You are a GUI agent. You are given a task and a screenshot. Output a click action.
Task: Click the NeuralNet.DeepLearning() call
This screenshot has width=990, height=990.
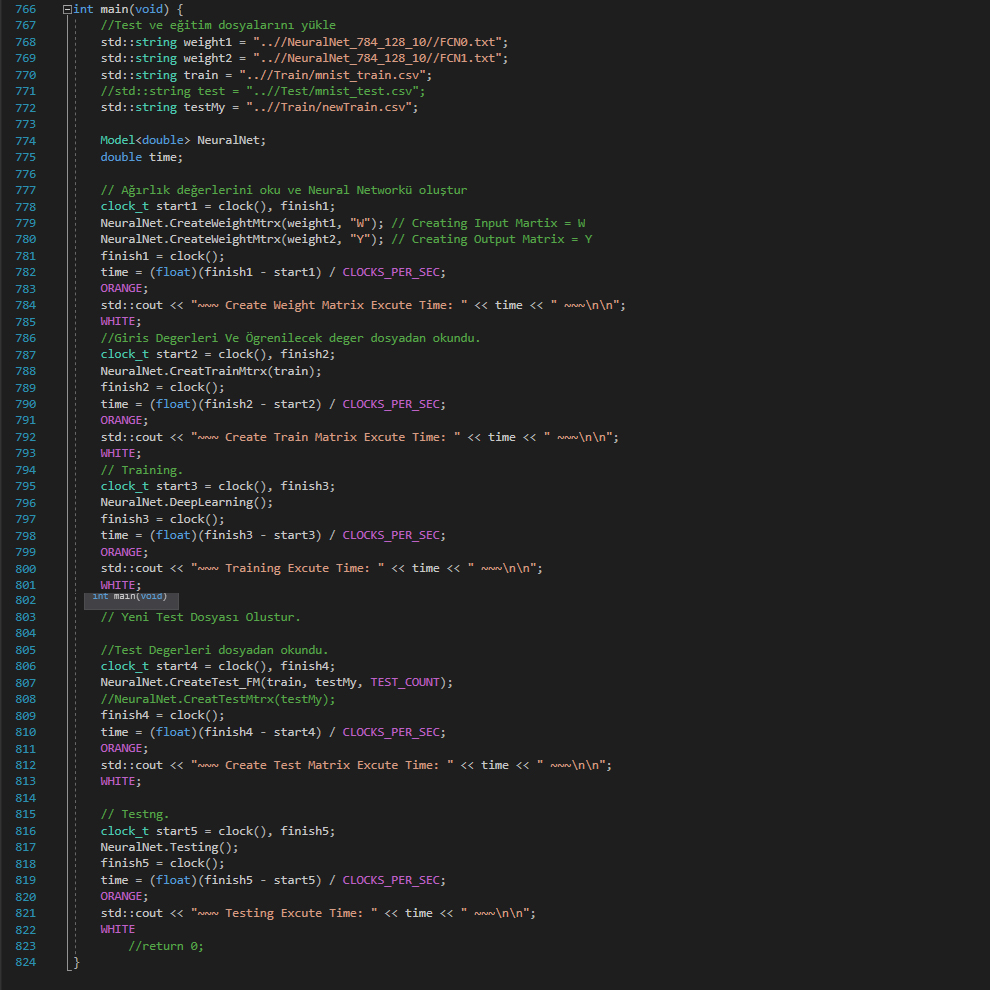click(x=186, y=502)
